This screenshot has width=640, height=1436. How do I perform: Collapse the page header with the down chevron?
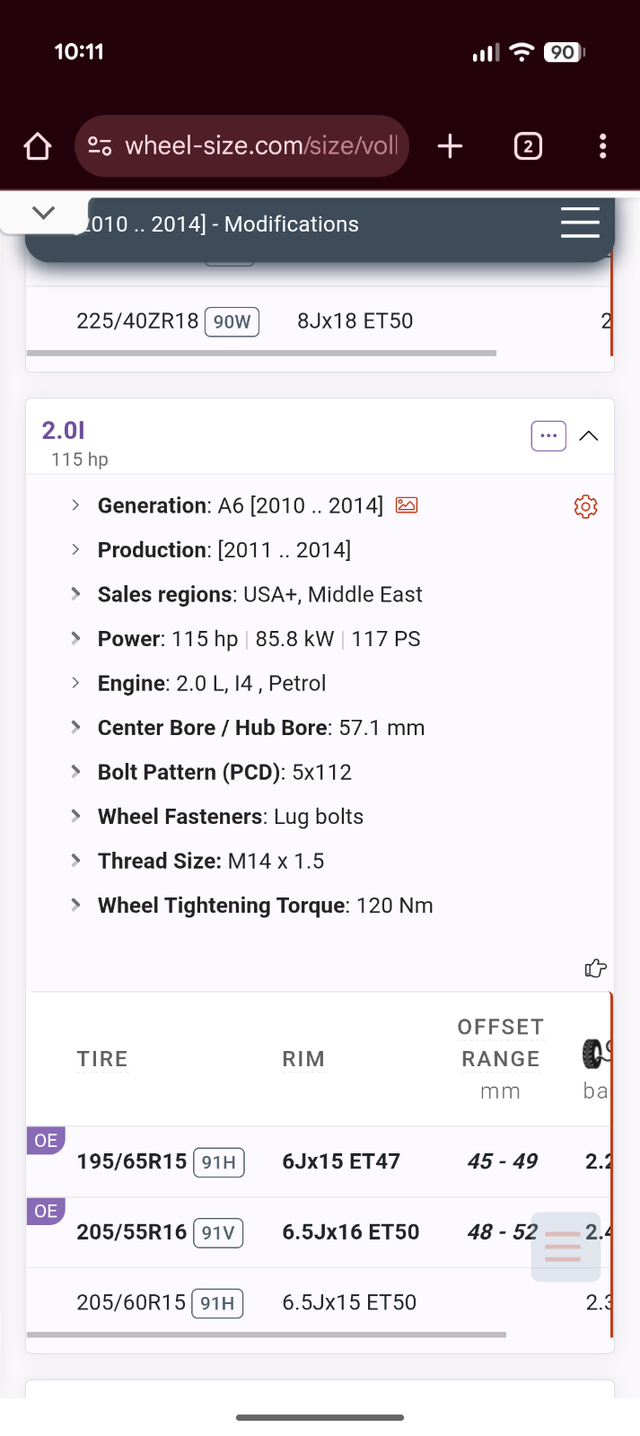click(x=43, y=212)
